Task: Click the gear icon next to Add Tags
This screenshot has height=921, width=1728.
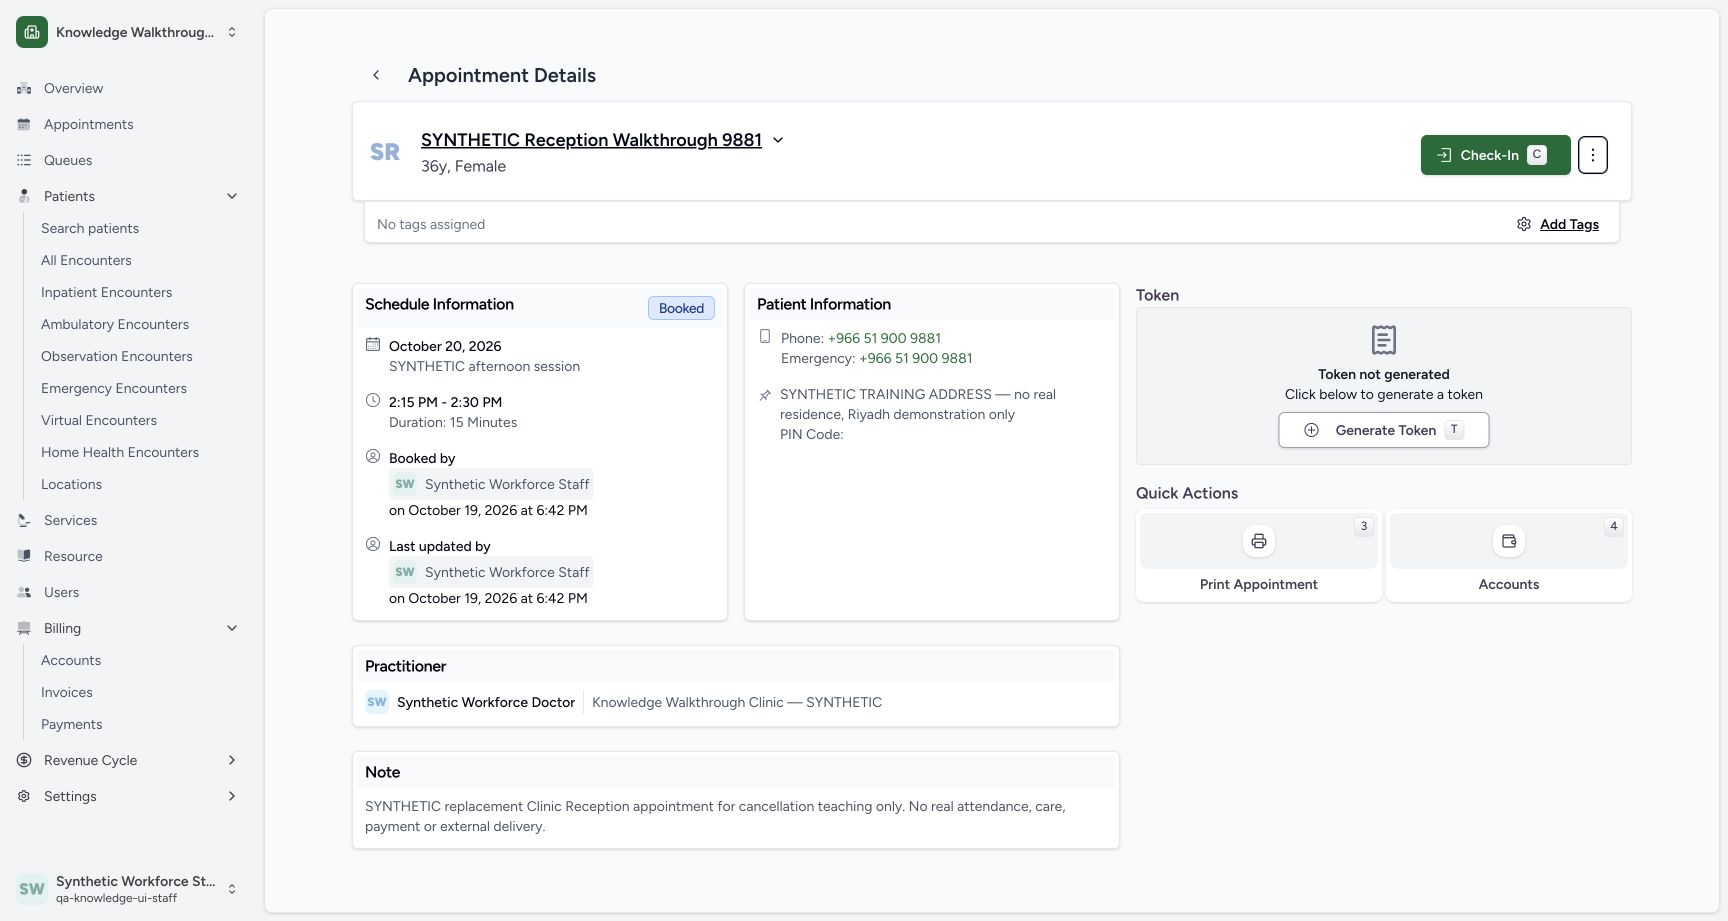Action: pyautogui.click(x=1524, y=224)
